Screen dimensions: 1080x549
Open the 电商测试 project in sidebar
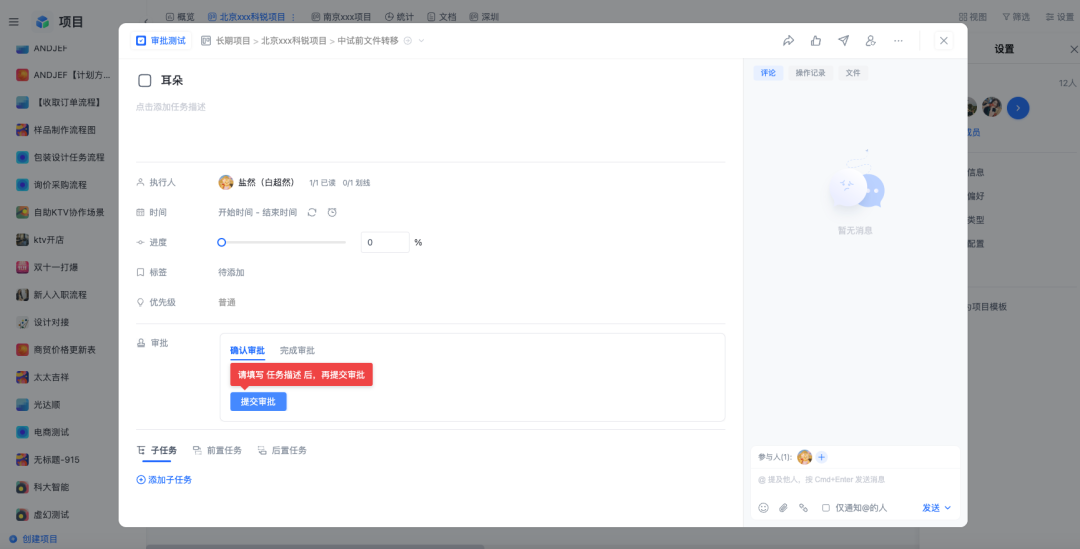pyautogui.click(x=52, y=432)
